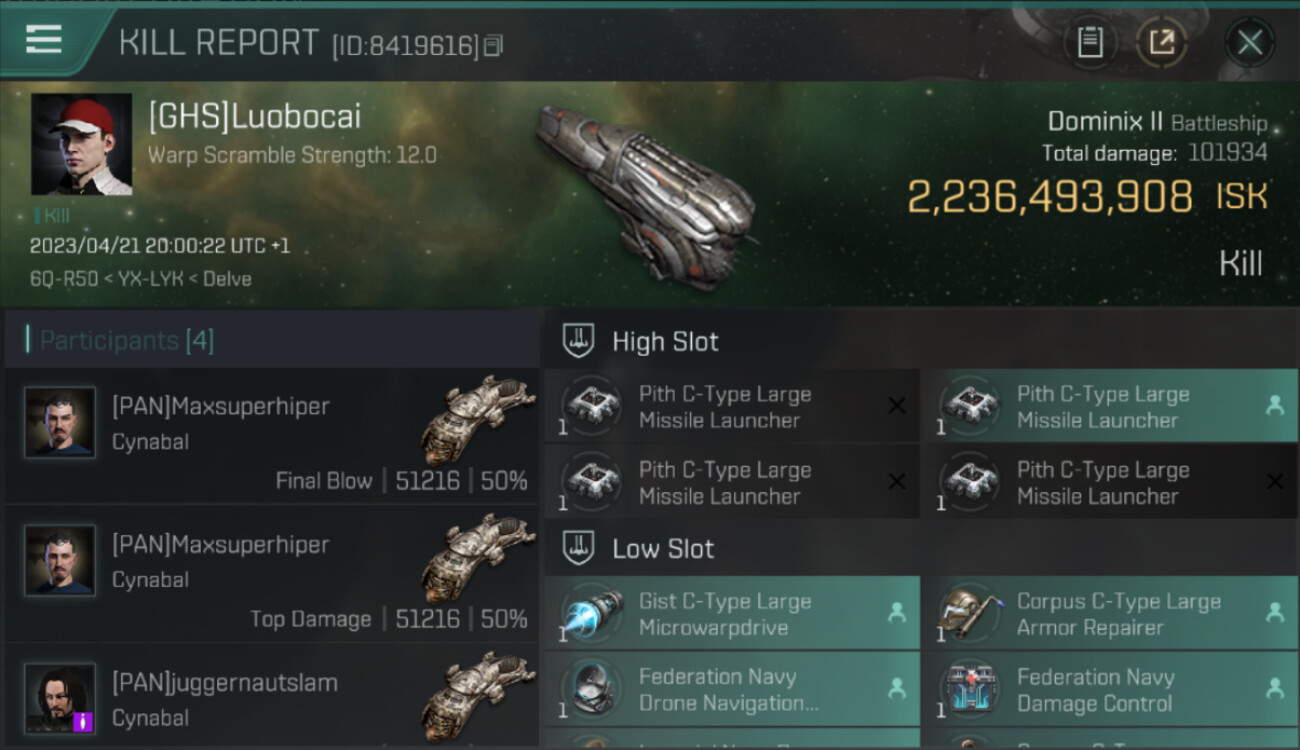Image resolution: width=1300 pixels, height=750 pixels.
Task: Share kill report via export icon
Action: pyautogui.click(x=1161, y=42)
